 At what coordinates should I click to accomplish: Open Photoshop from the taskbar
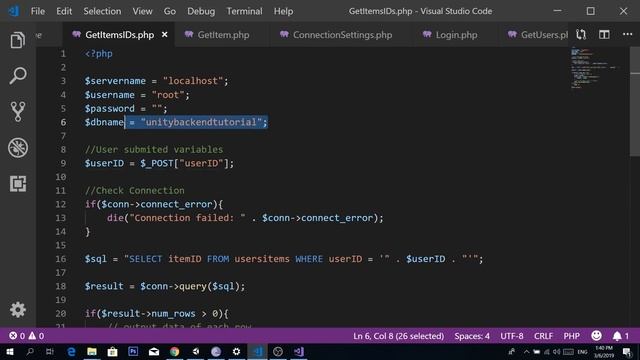[x=133, y=351]
